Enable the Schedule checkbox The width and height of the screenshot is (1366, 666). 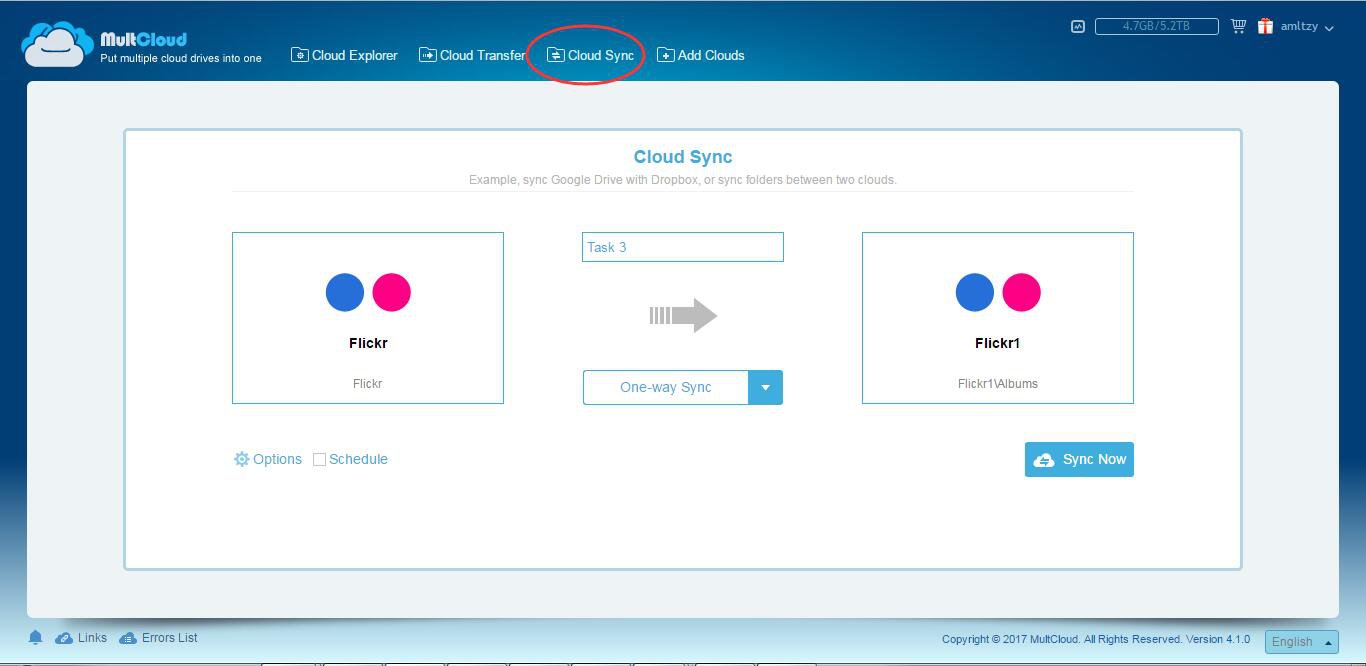(x=319, y=459)
